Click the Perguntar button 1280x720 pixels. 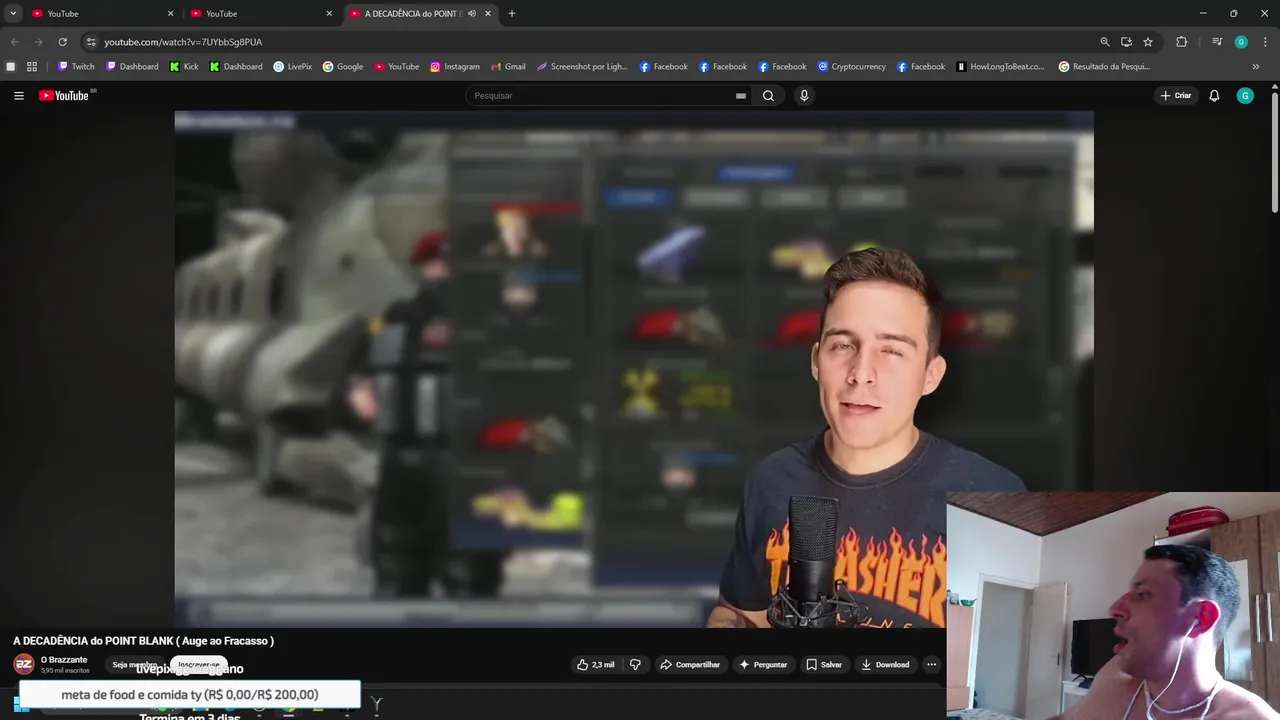coord(763,665)
